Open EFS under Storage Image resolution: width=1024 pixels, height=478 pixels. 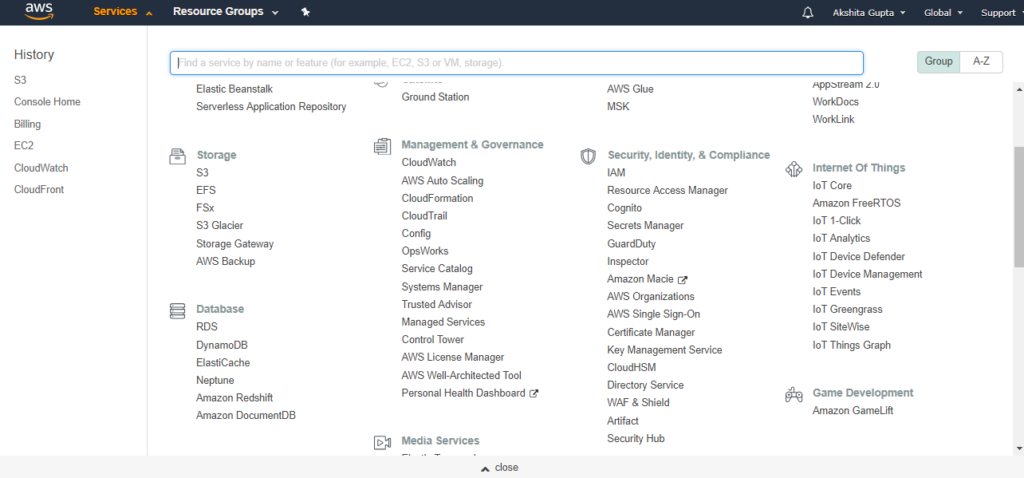click(206, 191)
